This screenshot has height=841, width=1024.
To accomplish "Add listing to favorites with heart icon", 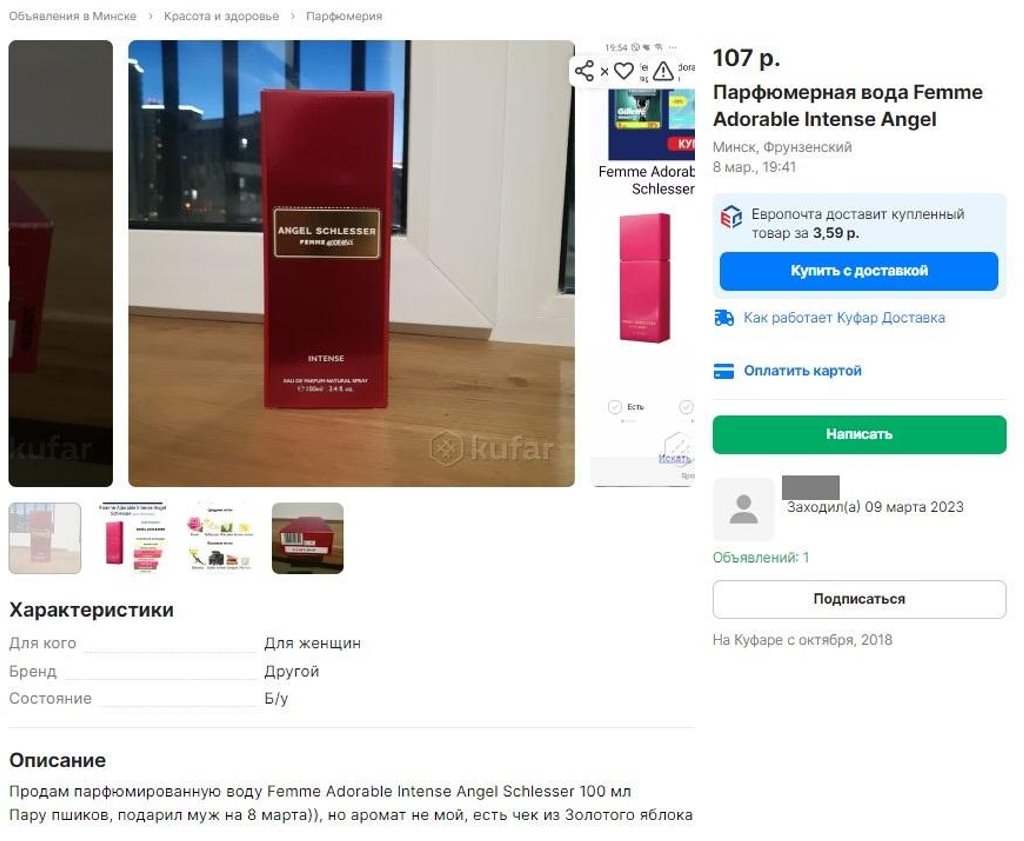I will pos(624,71).
